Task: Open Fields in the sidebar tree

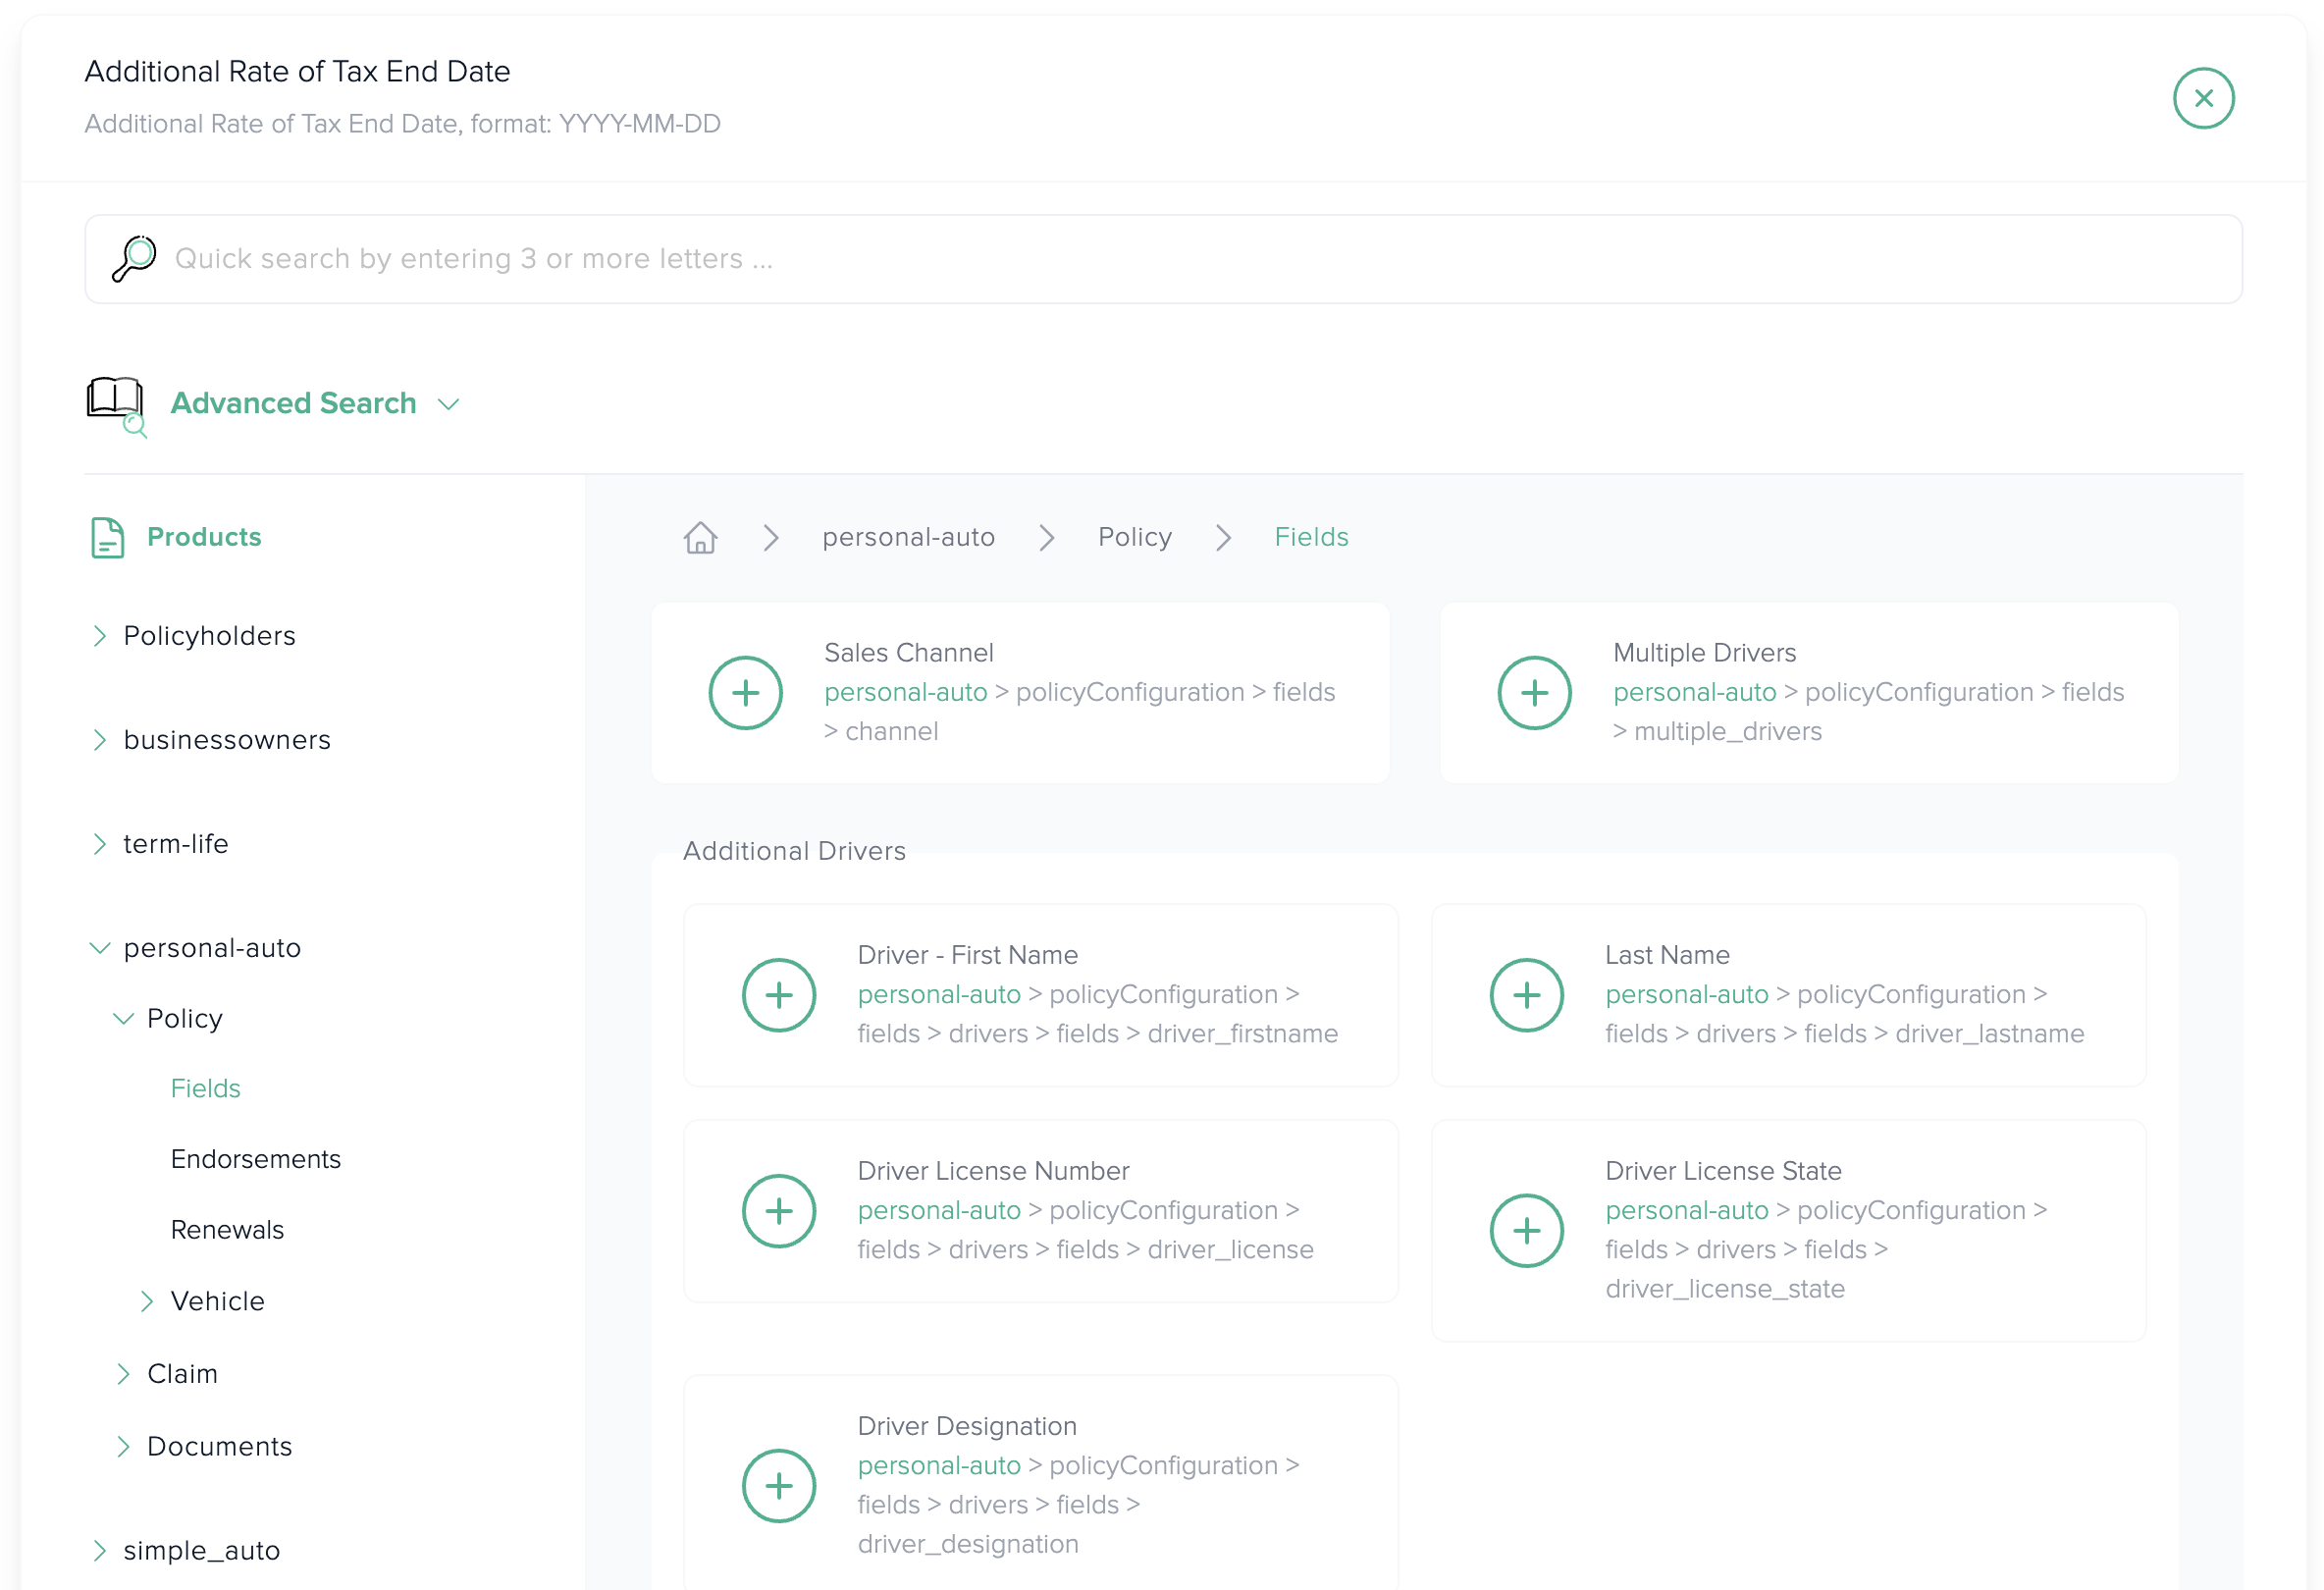Action: (205, 1089)
